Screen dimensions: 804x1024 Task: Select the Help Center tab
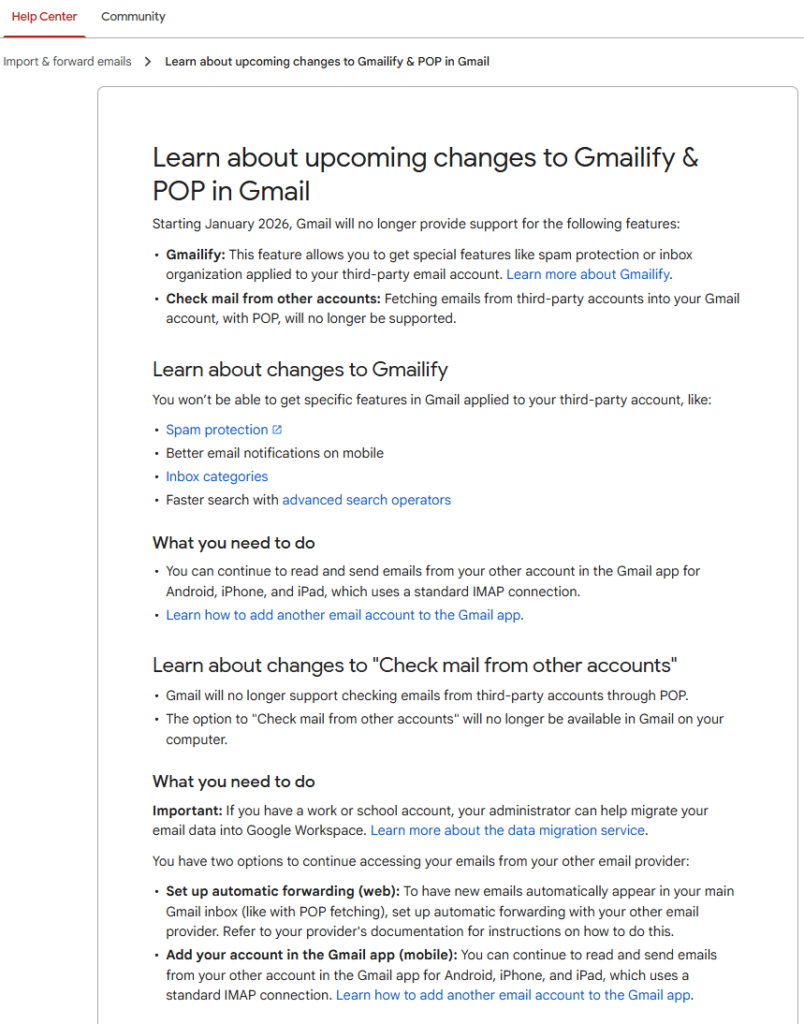click(x=43, y=16)
